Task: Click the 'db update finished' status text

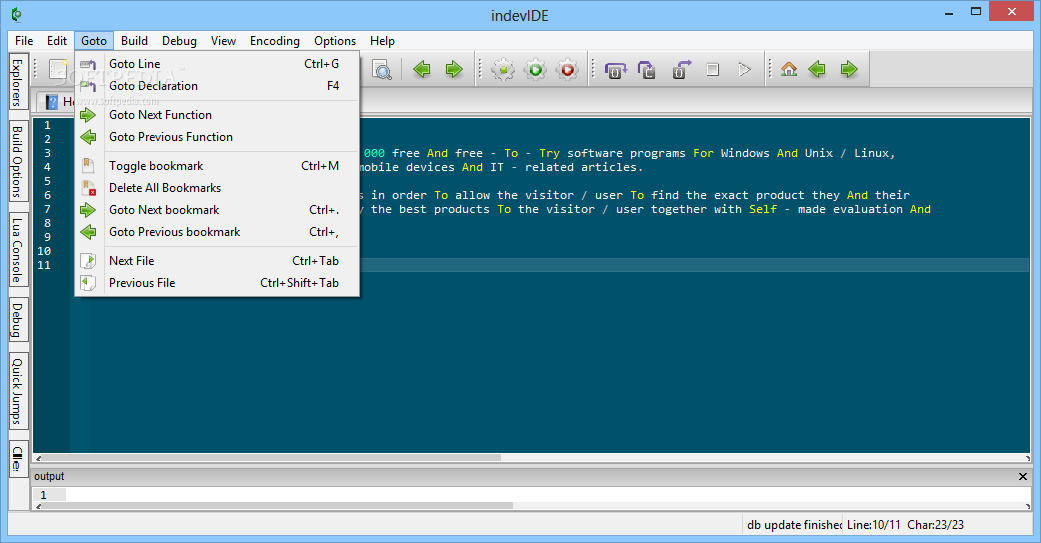Action: (794, 524)
